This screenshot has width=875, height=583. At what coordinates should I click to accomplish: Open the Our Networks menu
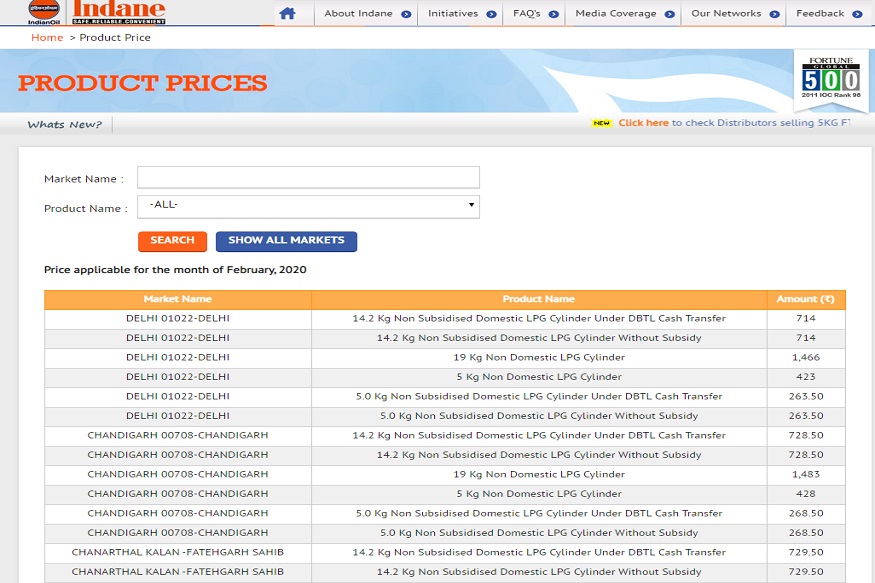click(726, 13)
